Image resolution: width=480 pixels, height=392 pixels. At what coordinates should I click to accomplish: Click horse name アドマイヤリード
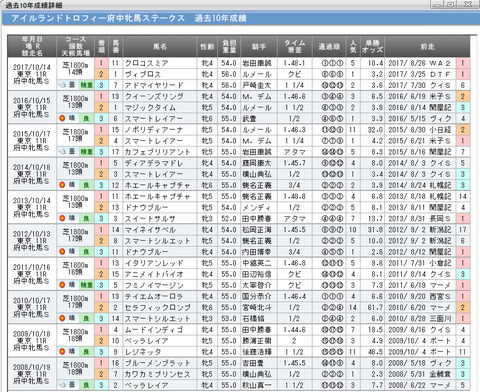click(154, 85)
